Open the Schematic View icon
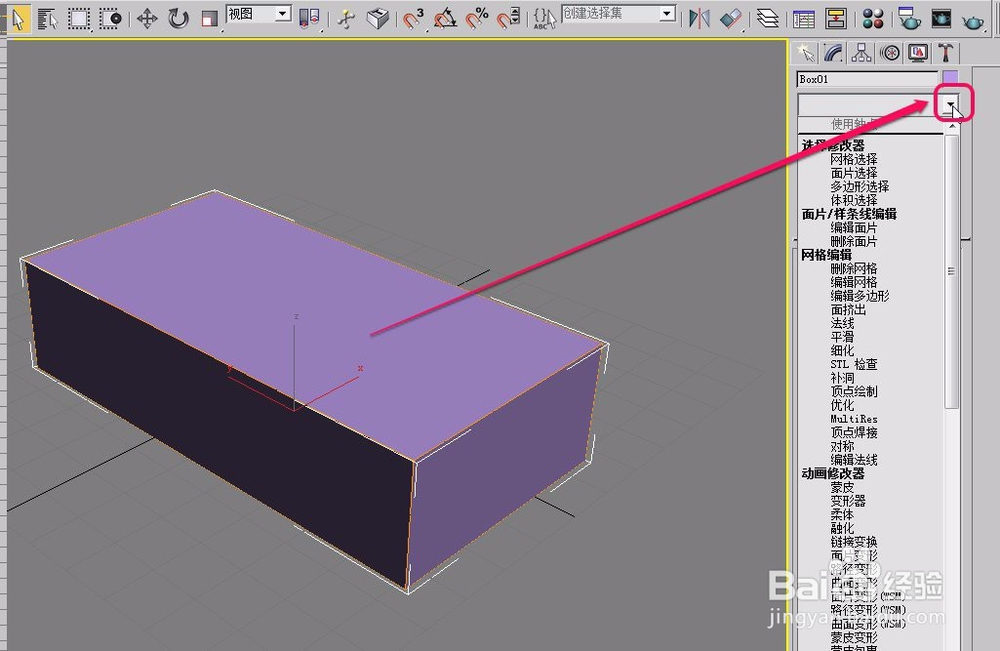This screenshot has width=1000, height=651. click(x=835, y=18)
